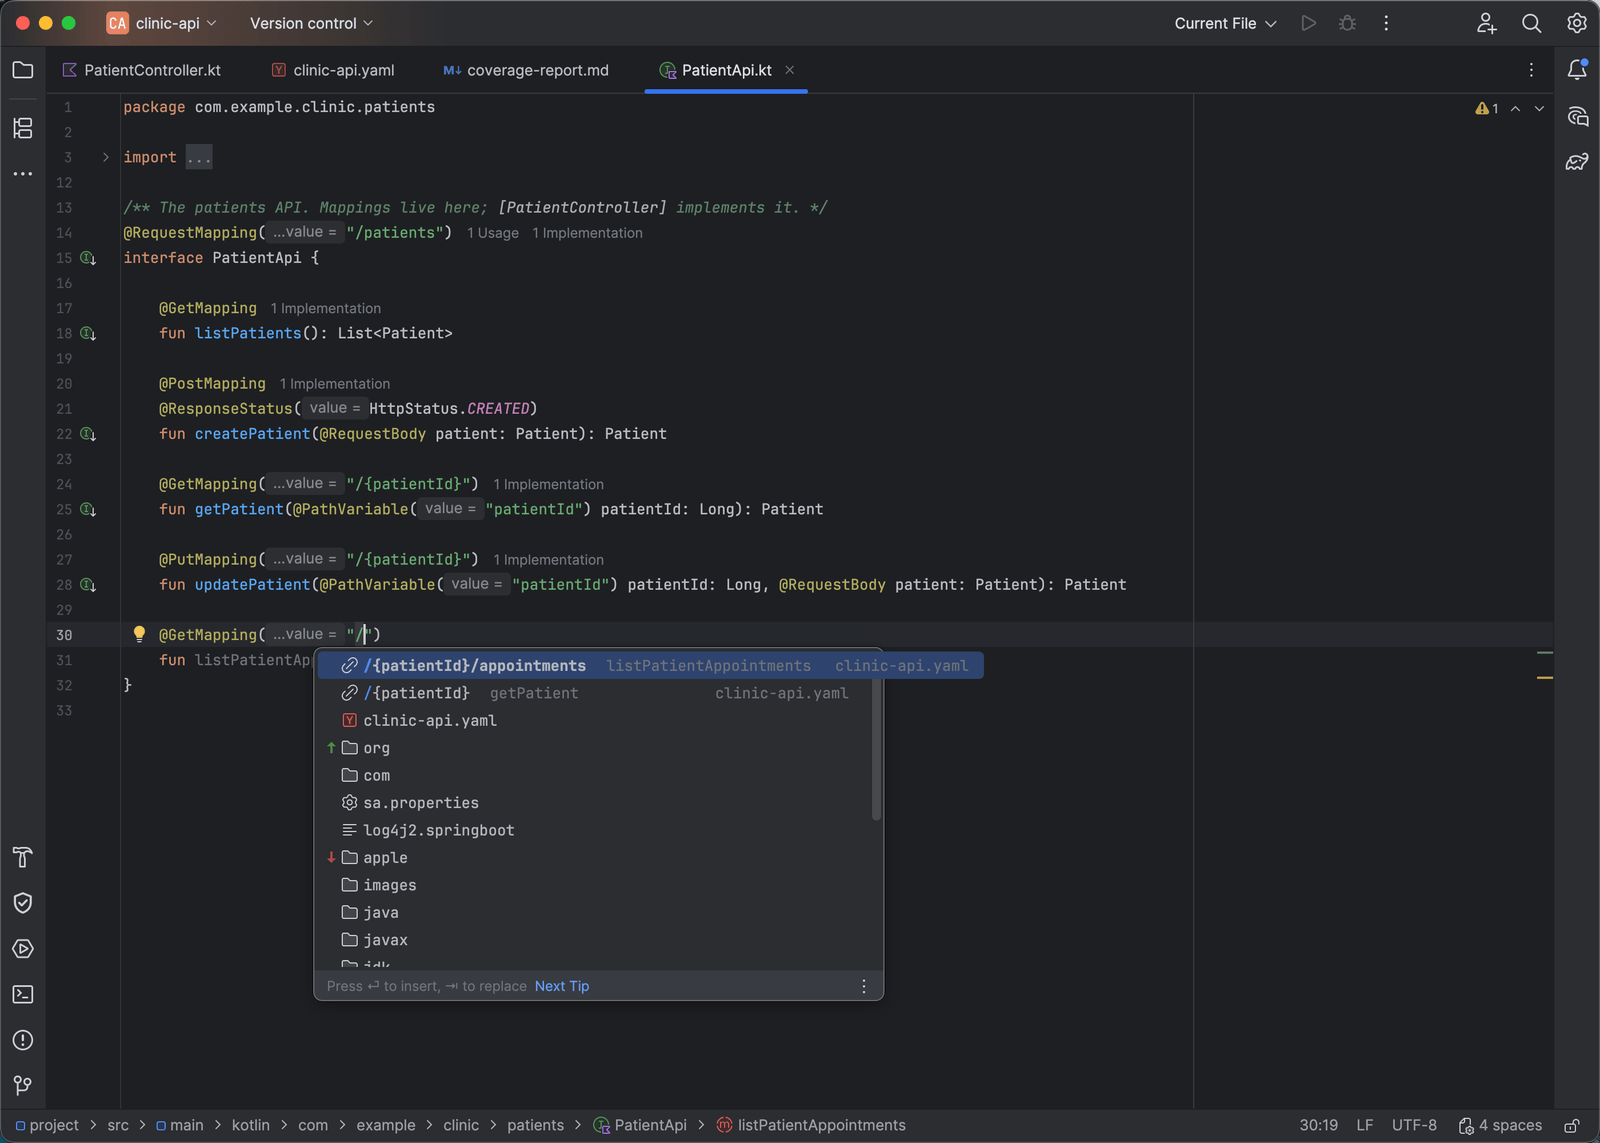This screenshot has width=1600, height=1143.
Task: Start debugging with the bug icon
Action: point(1347,23)
